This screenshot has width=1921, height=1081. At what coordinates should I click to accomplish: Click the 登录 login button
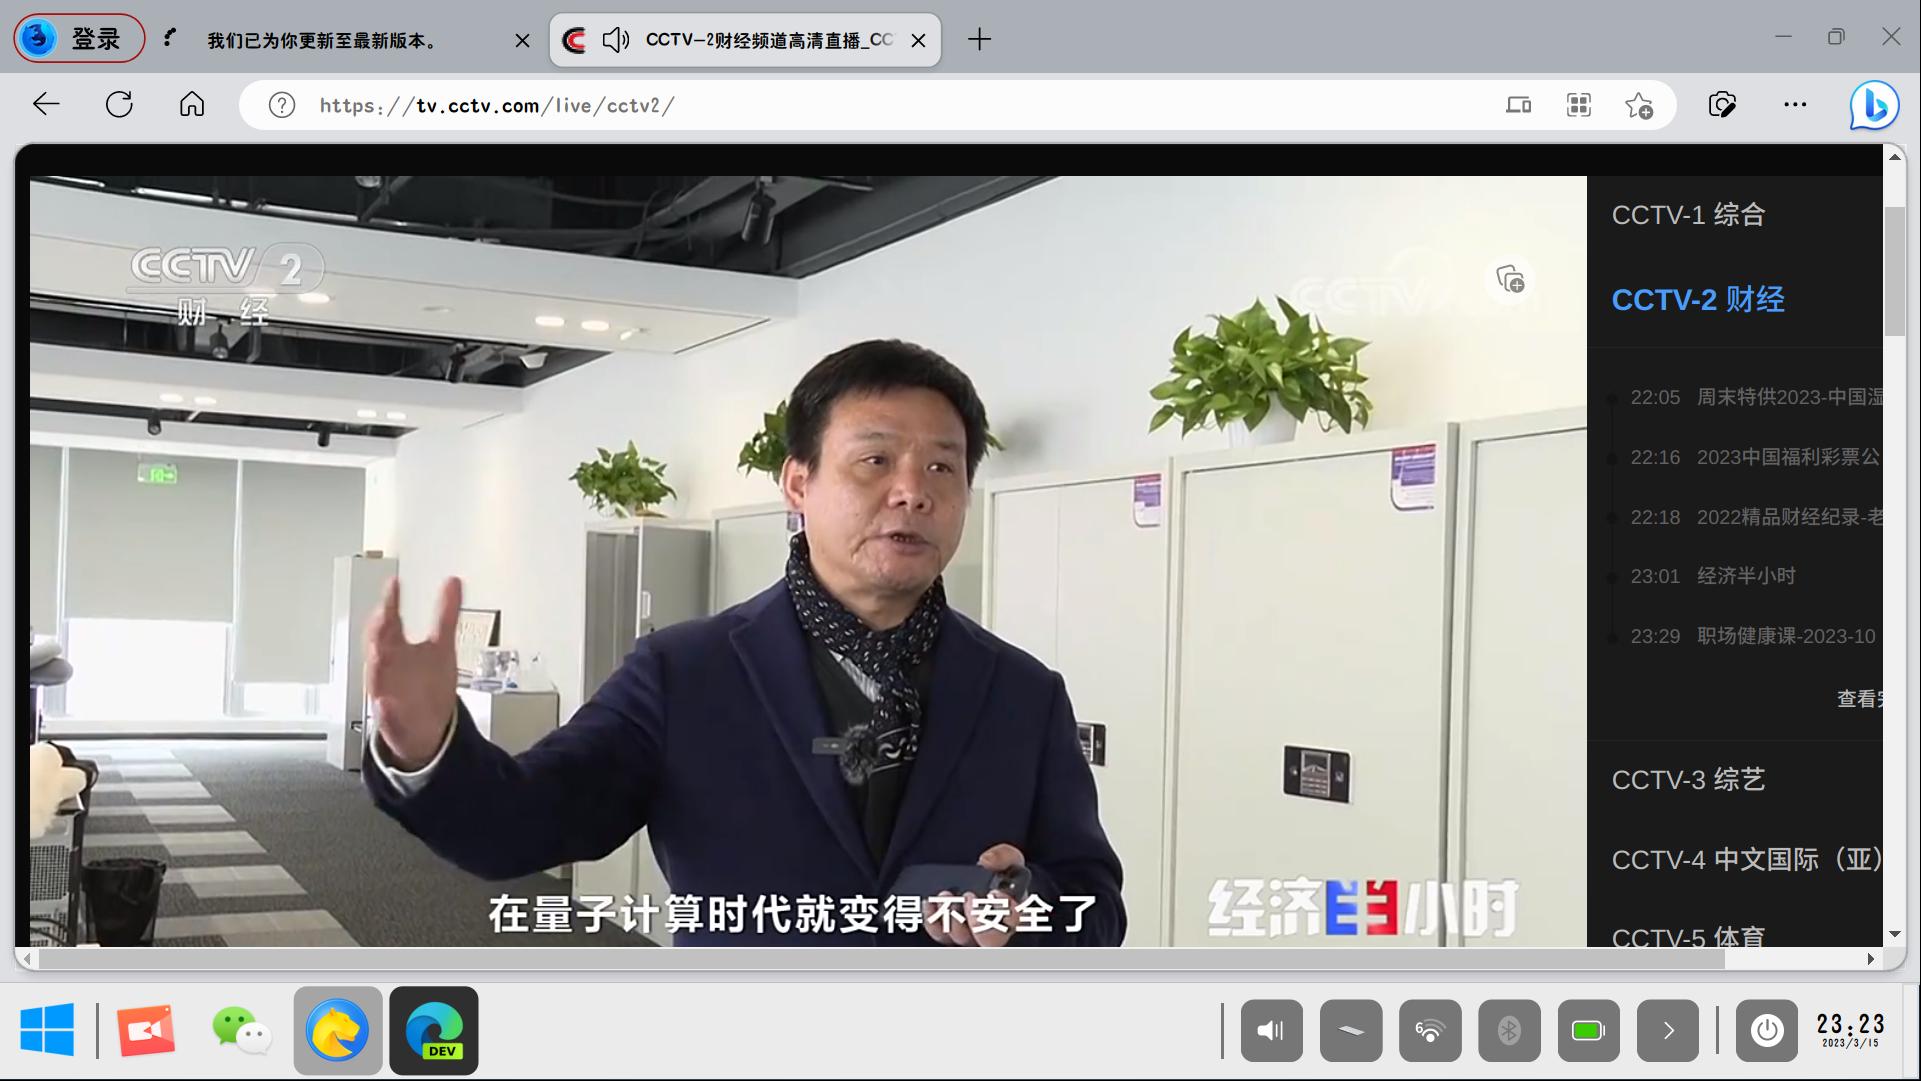77,37
